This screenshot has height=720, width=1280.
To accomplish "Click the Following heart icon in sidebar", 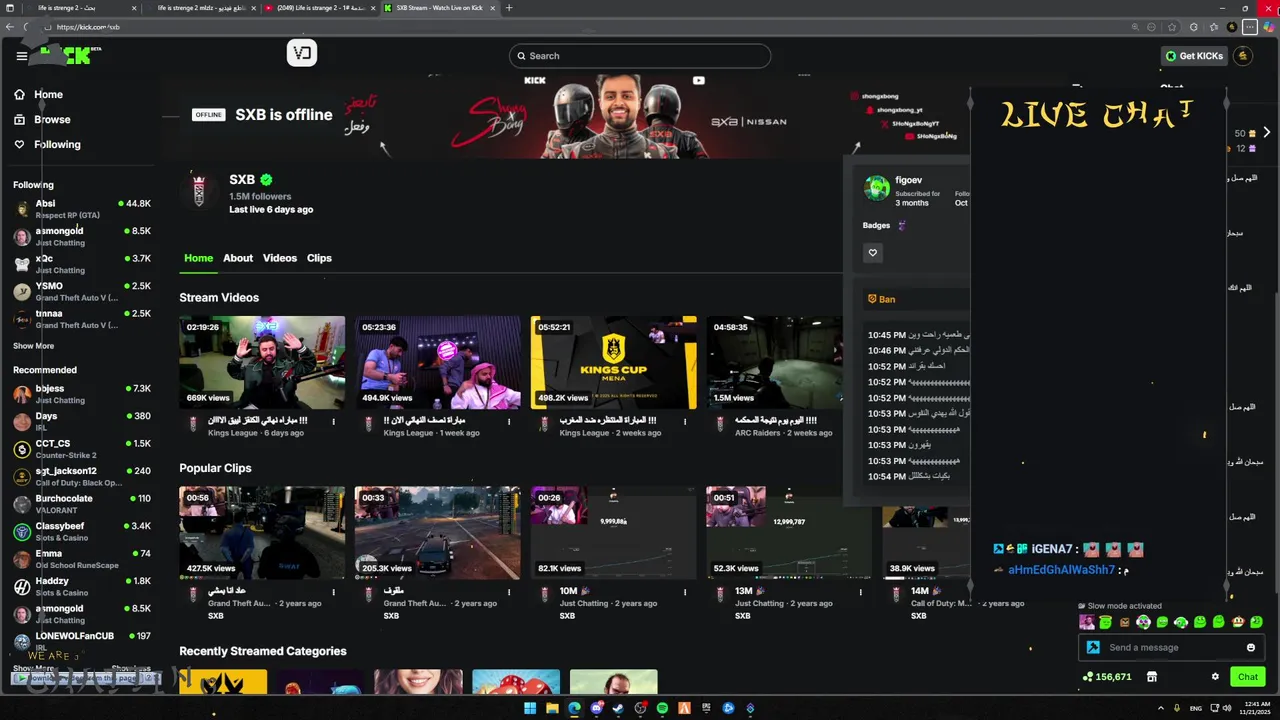I will pyautogui.click(x=19, y=144).
